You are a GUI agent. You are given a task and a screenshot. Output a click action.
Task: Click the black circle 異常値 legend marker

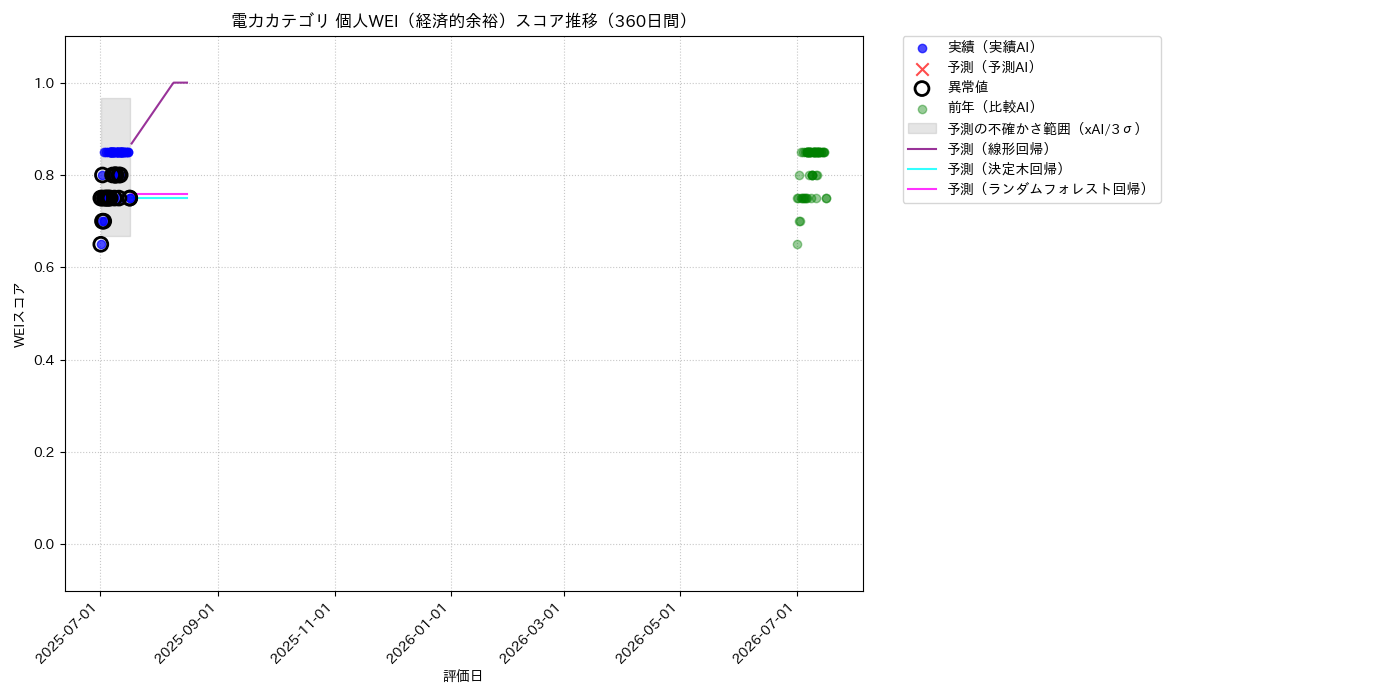pos(922,88)
